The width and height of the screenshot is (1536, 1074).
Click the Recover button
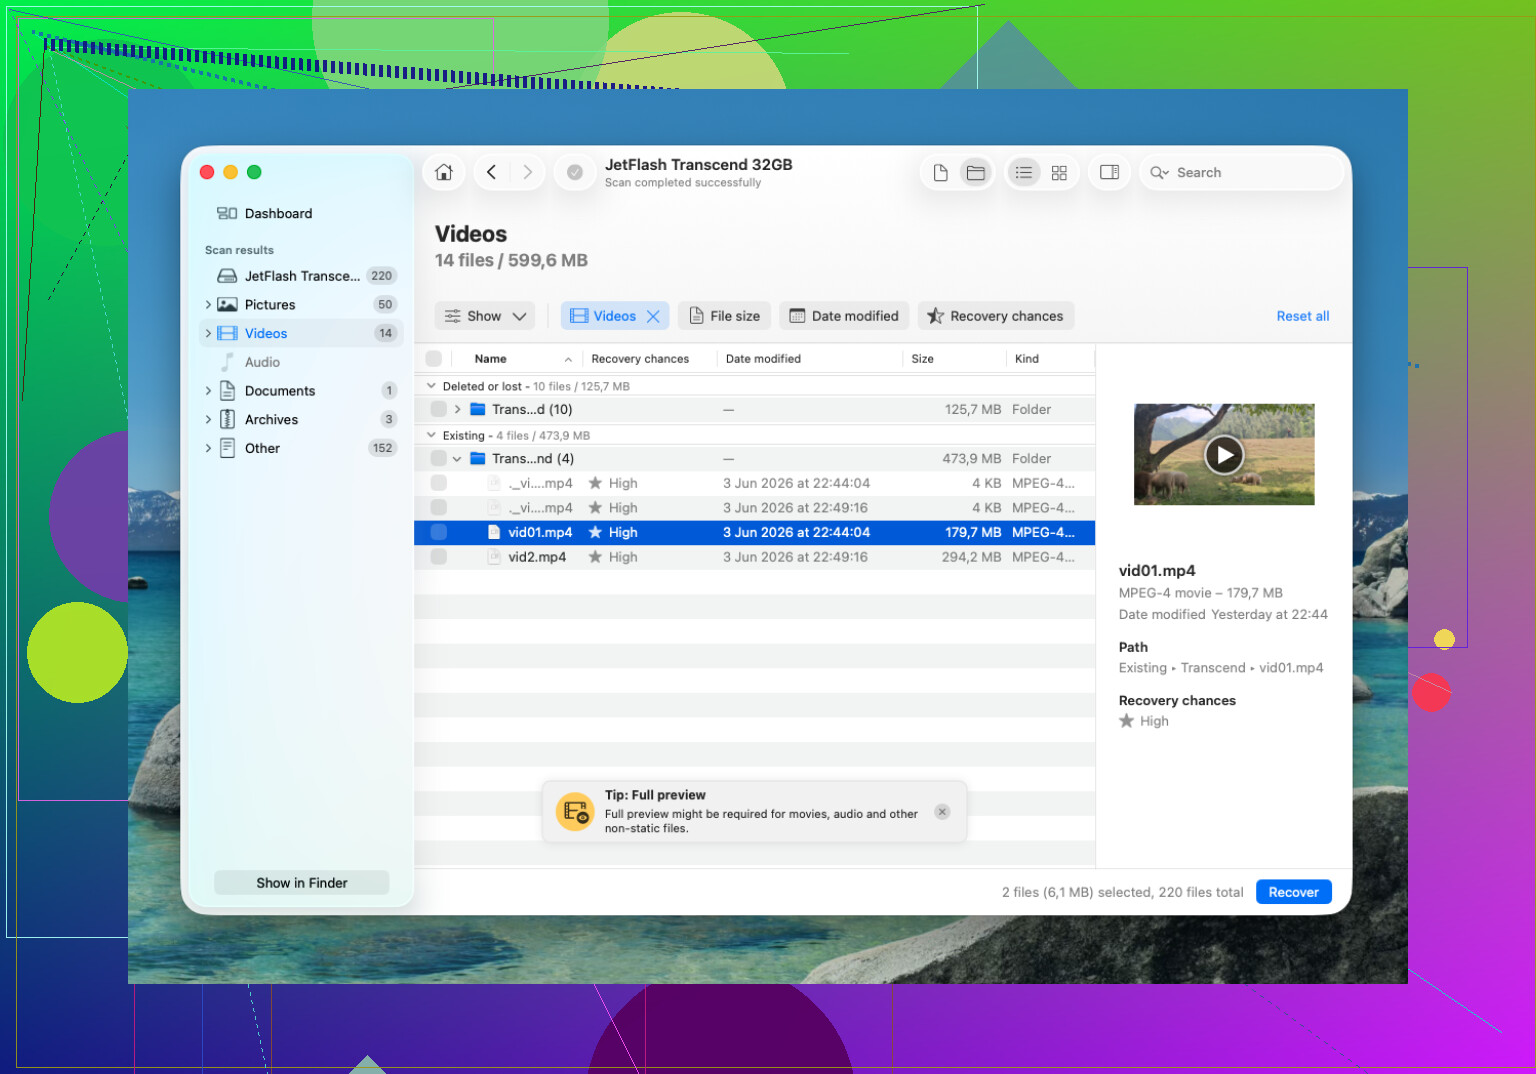point(1293,892)
